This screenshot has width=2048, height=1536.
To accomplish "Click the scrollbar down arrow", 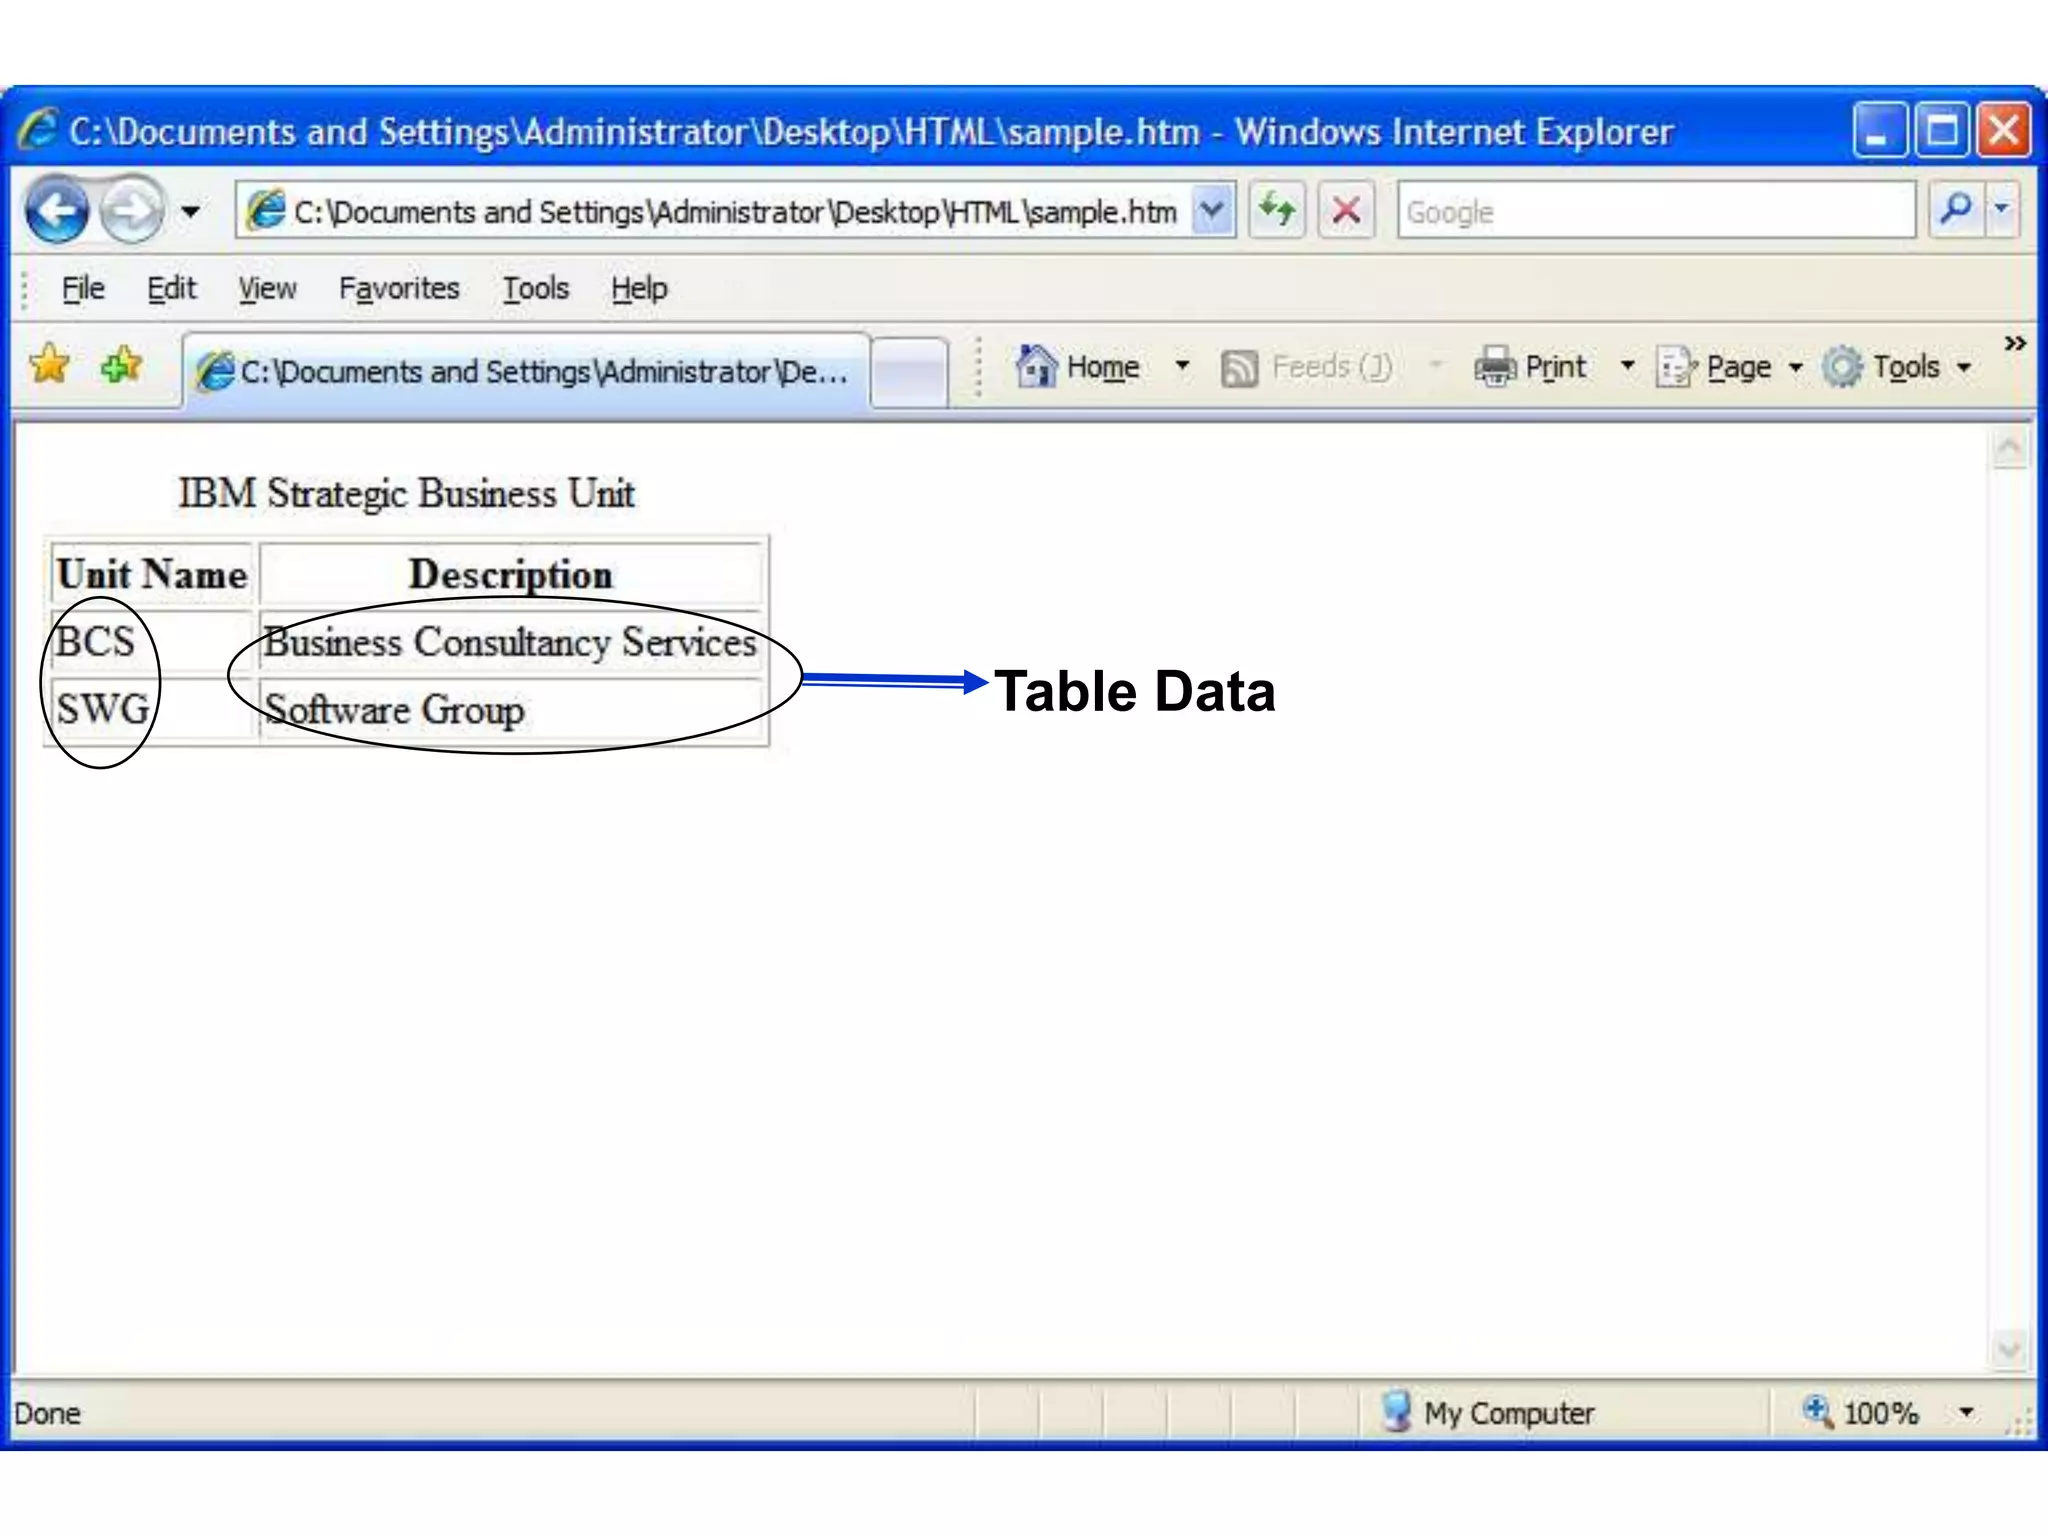I will point(2010,1349).
